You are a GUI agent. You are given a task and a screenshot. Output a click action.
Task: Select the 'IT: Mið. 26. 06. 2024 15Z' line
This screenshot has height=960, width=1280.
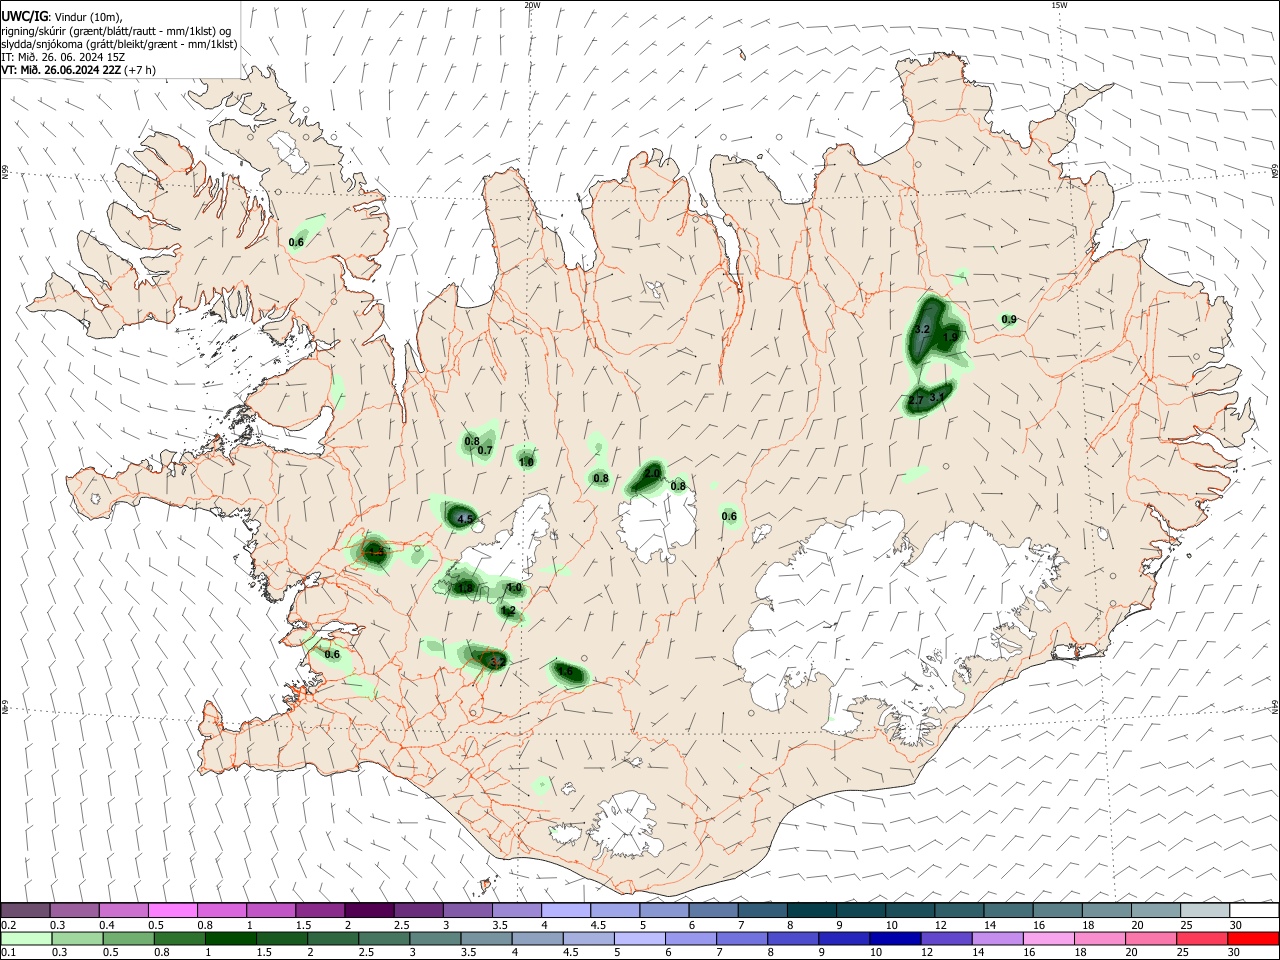click(63, 57)
